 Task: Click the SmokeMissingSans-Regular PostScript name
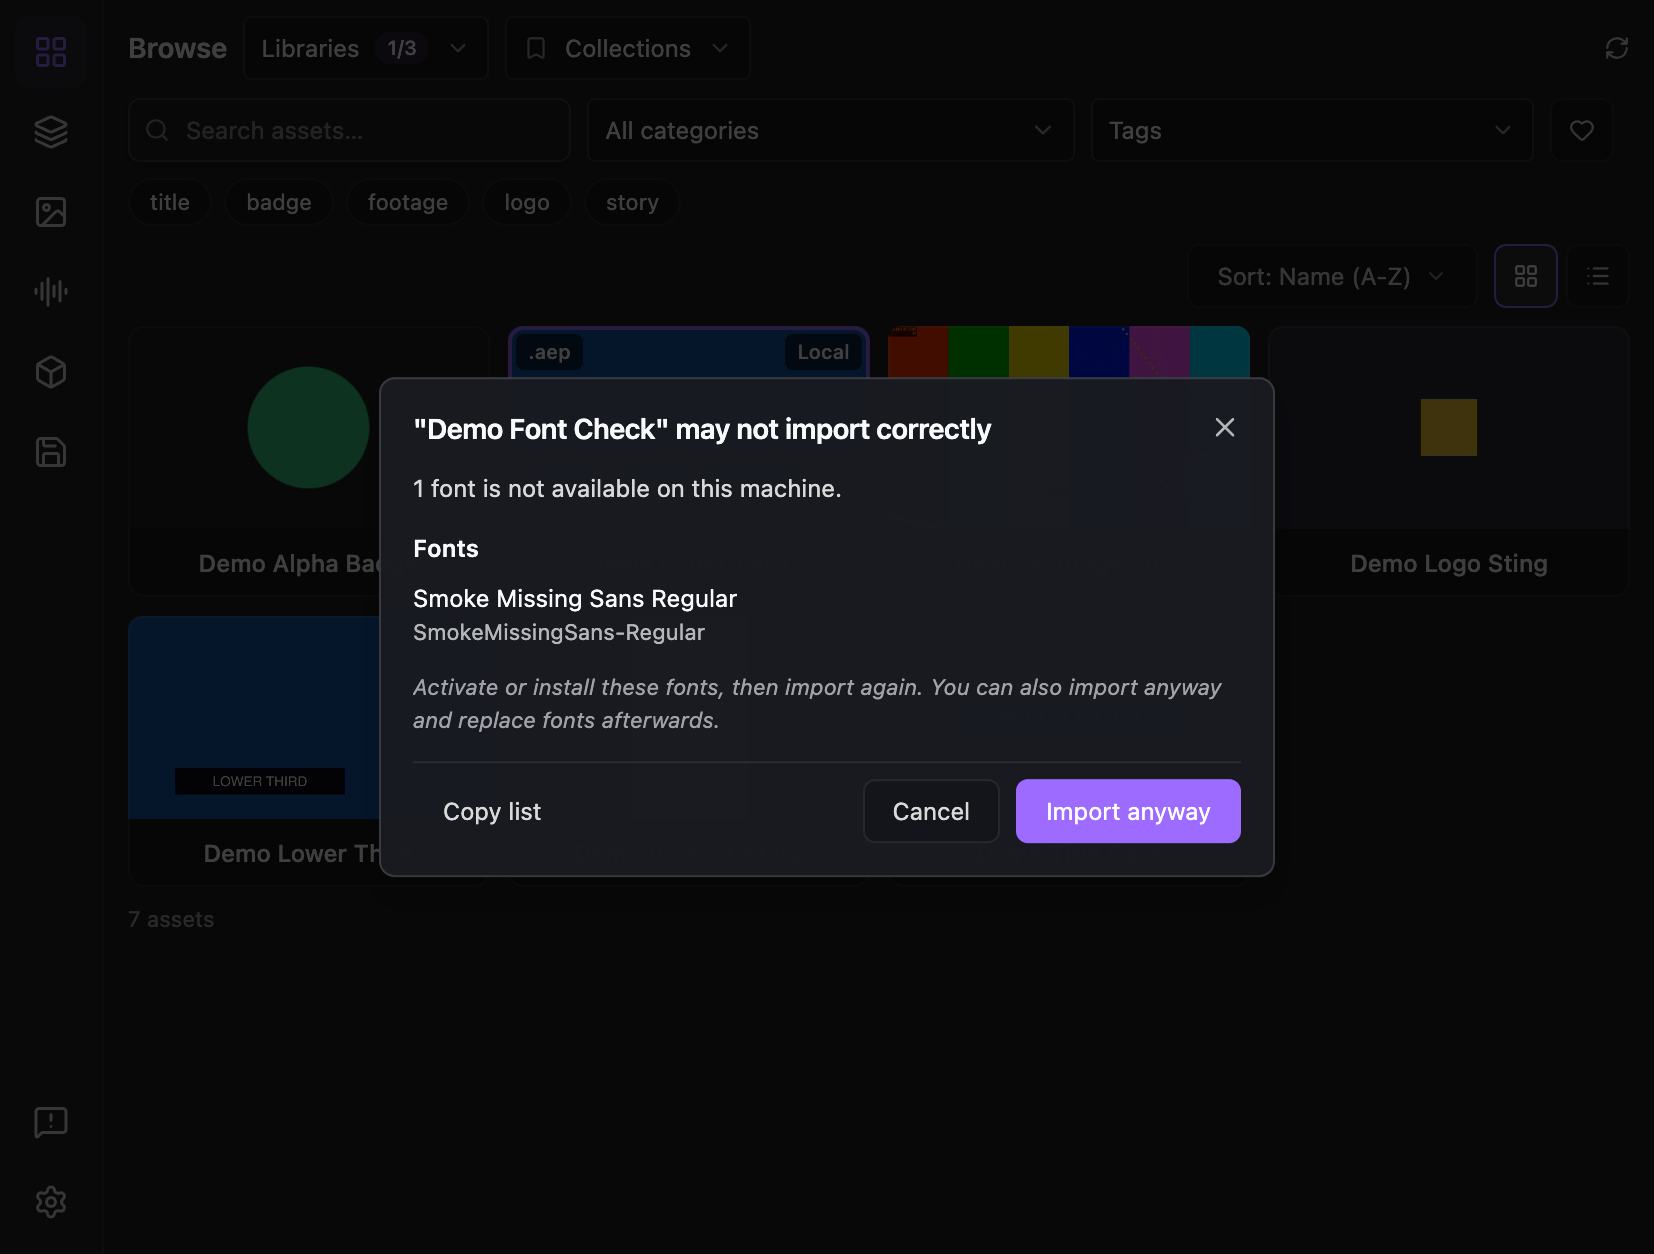pyautogui.click(x=559, y=632)
